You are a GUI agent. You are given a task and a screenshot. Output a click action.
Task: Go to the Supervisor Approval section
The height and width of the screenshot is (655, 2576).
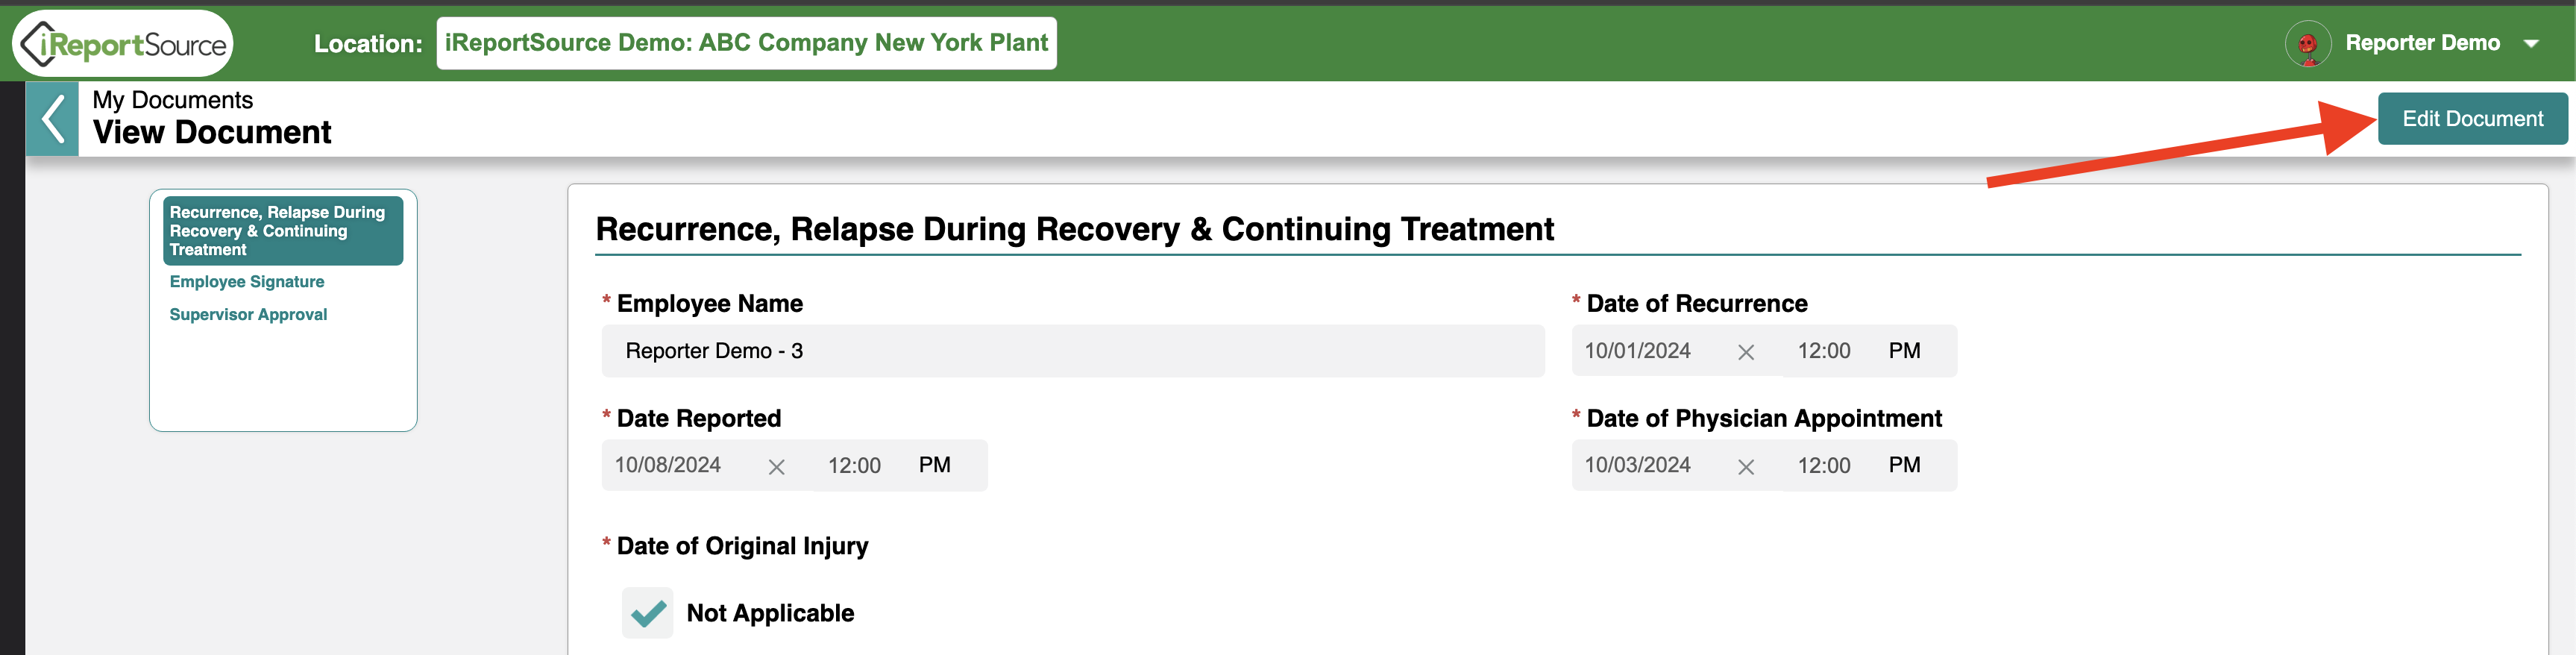[248, 315]
